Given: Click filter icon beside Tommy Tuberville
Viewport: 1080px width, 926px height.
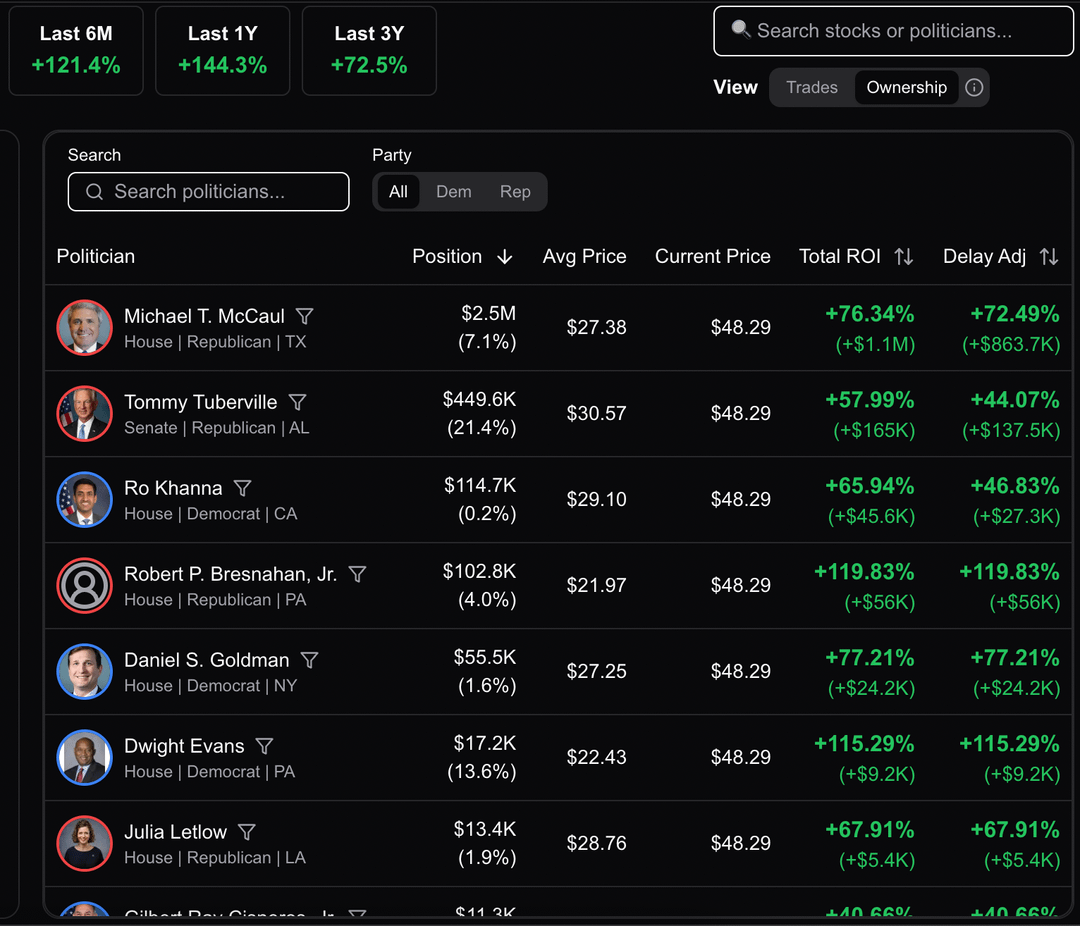Looking at the screenshot, I should tap(297, 402).
